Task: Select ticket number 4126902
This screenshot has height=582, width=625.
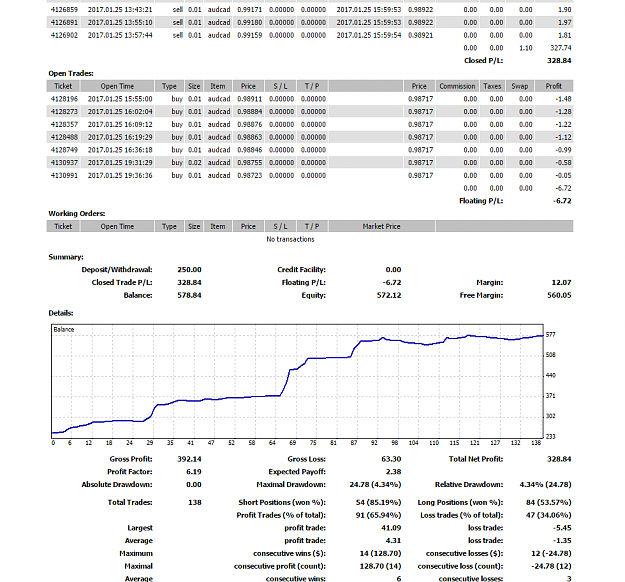Action: pos(64,35)
